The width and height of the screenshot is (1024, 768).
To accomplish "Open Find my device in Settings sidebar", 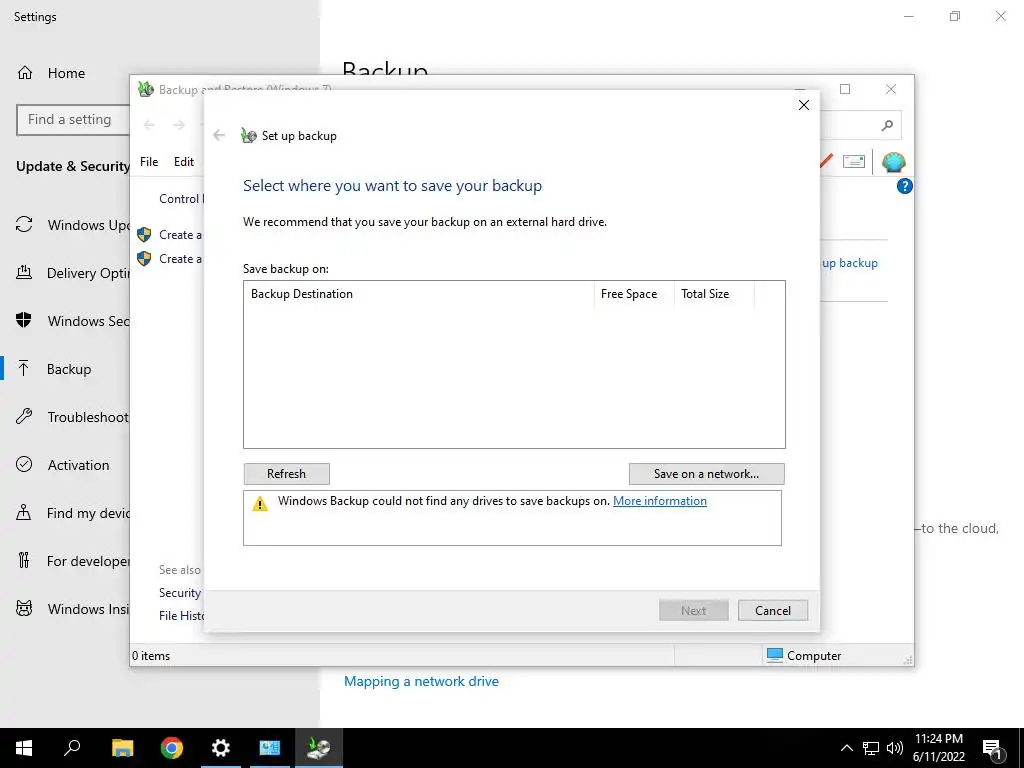I will click(x=73, y=513).
